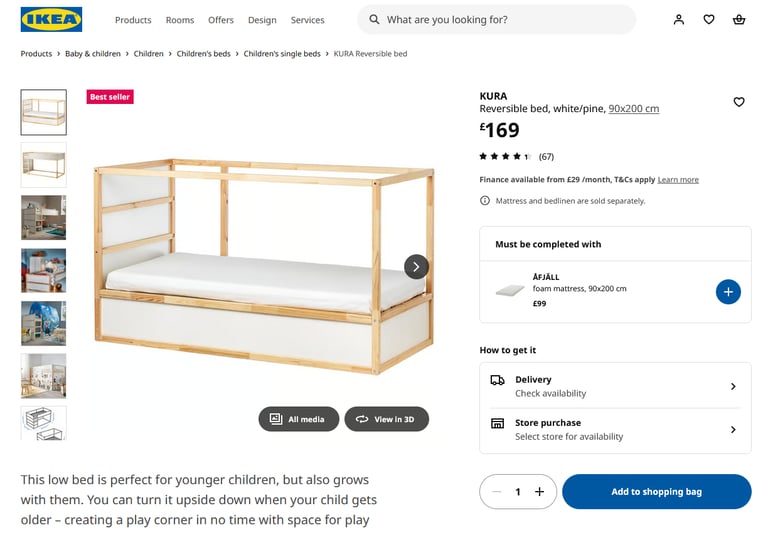Screen dimensions: 768x533
Task: Save KURA bed to favourites heart
Action: tap(739, 102)
